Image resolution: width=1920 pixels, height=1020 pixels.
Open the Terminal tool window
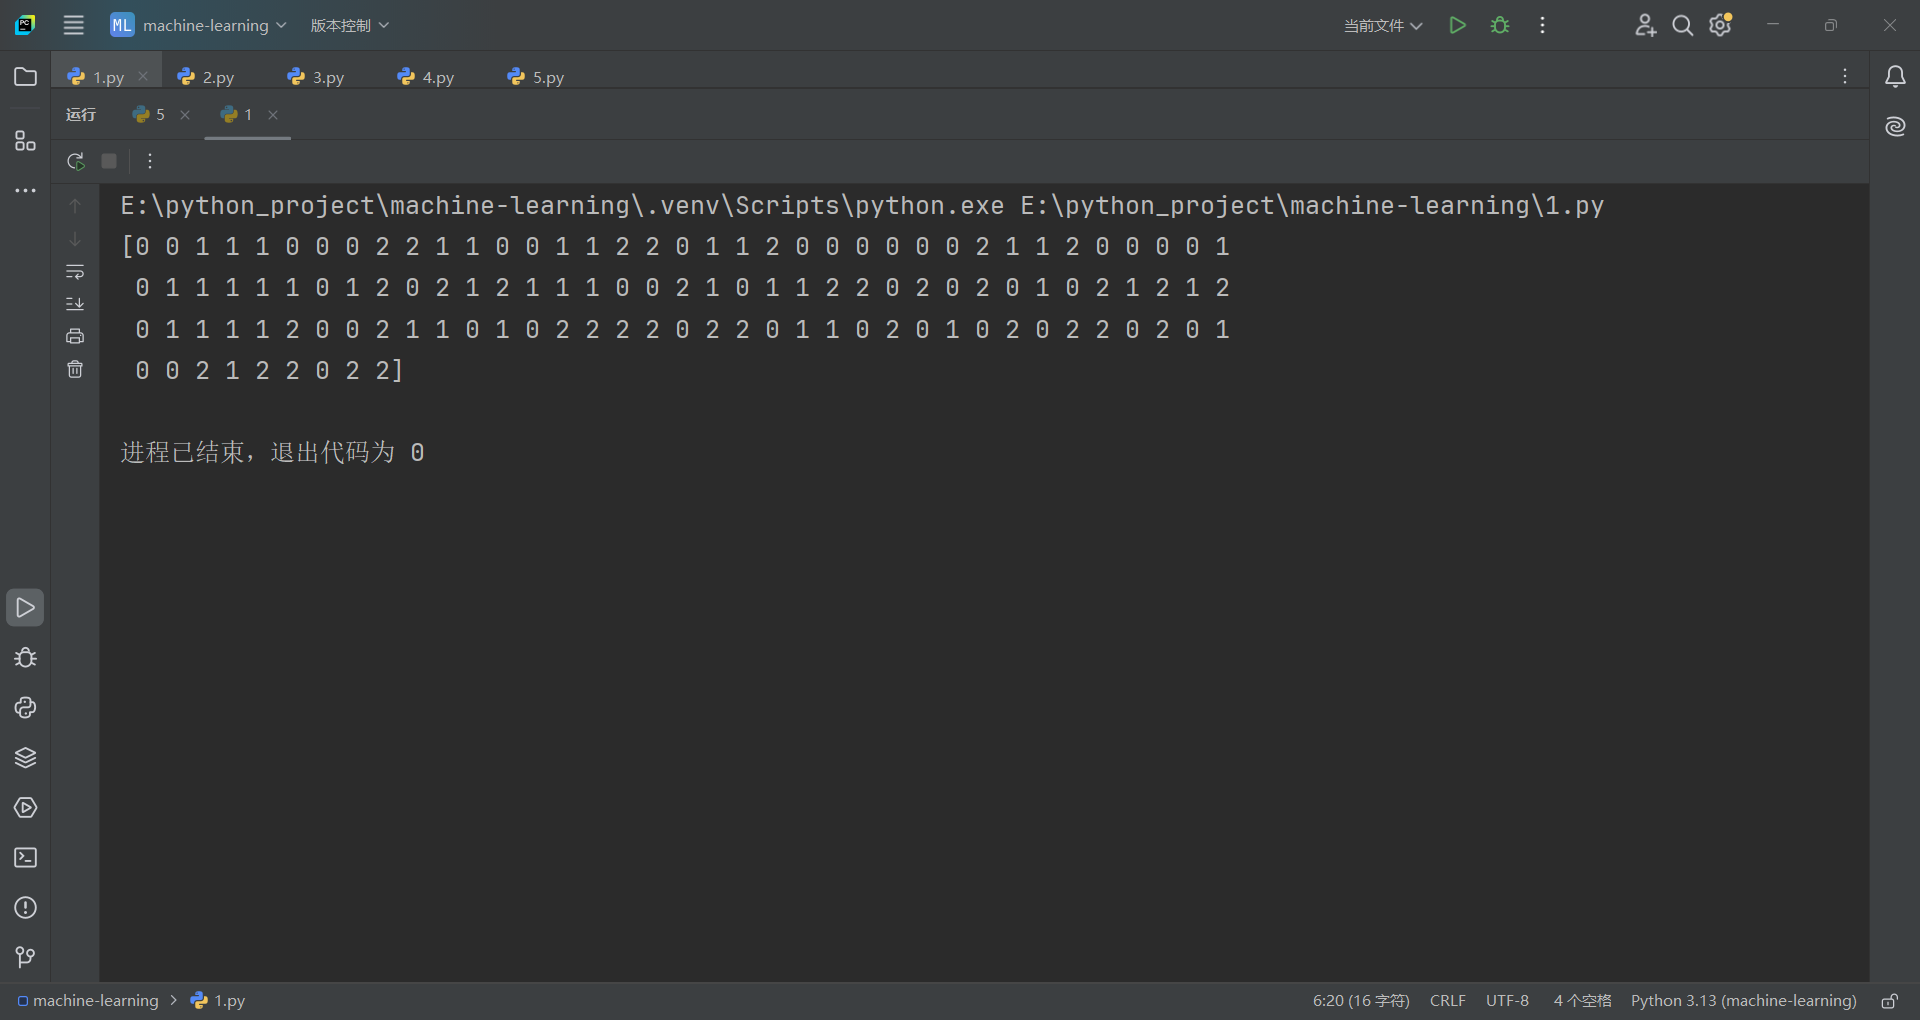[25, 858]
